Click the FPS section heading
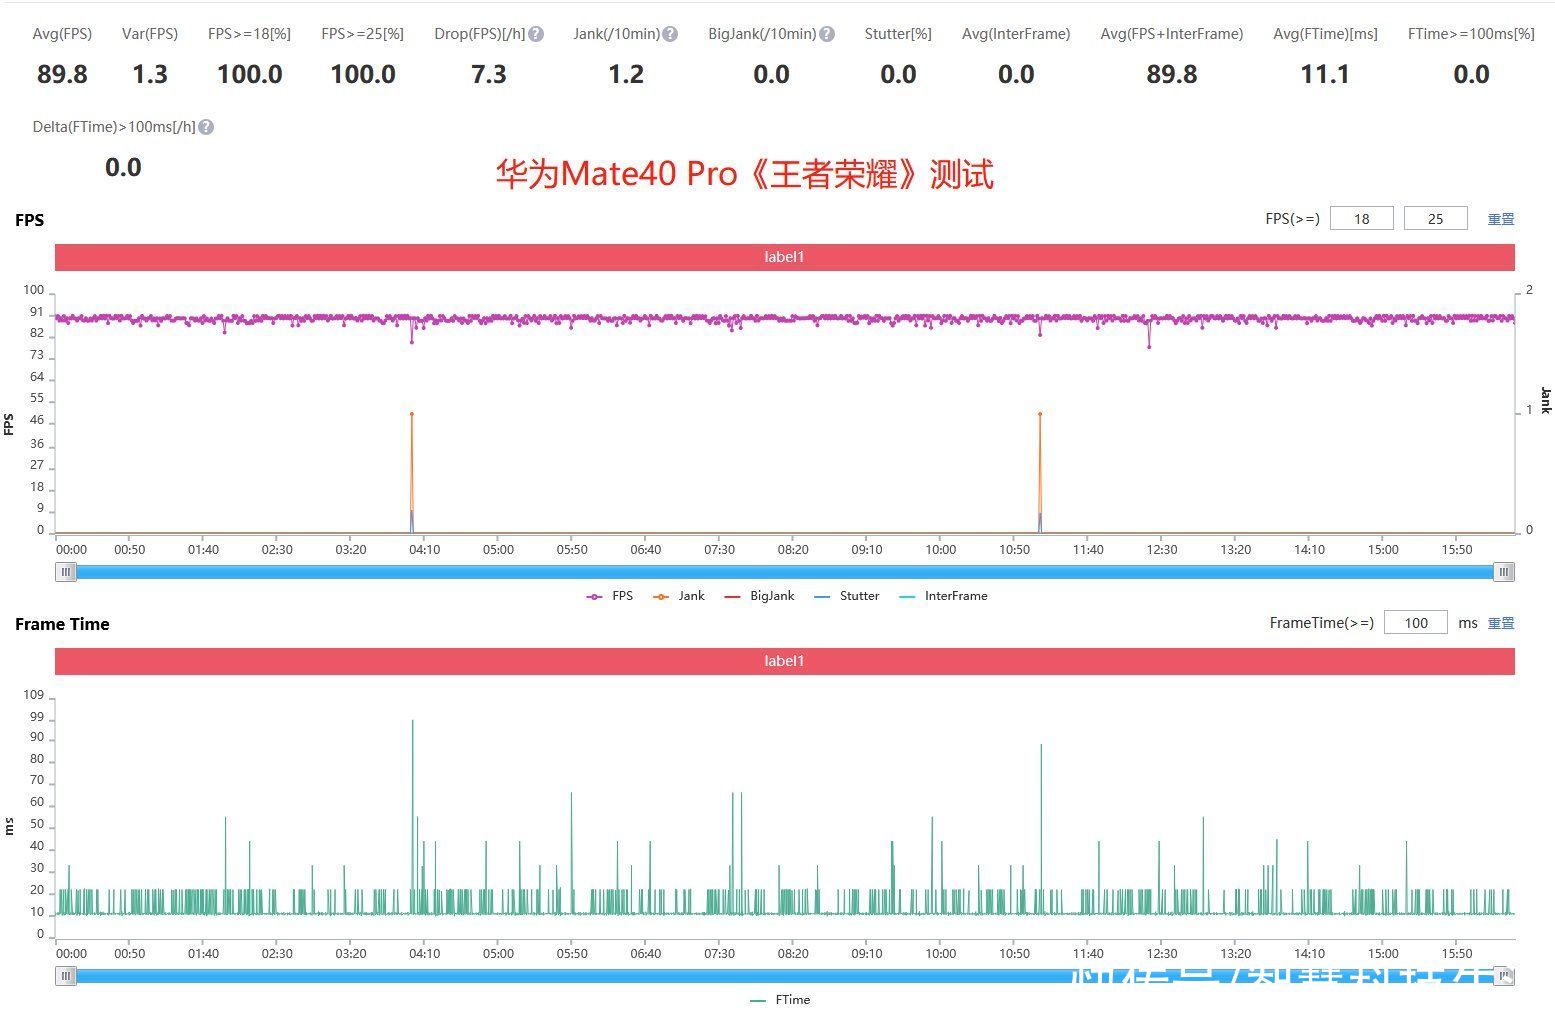This screenshot has width=1555, height=1014. pos(30,220)
